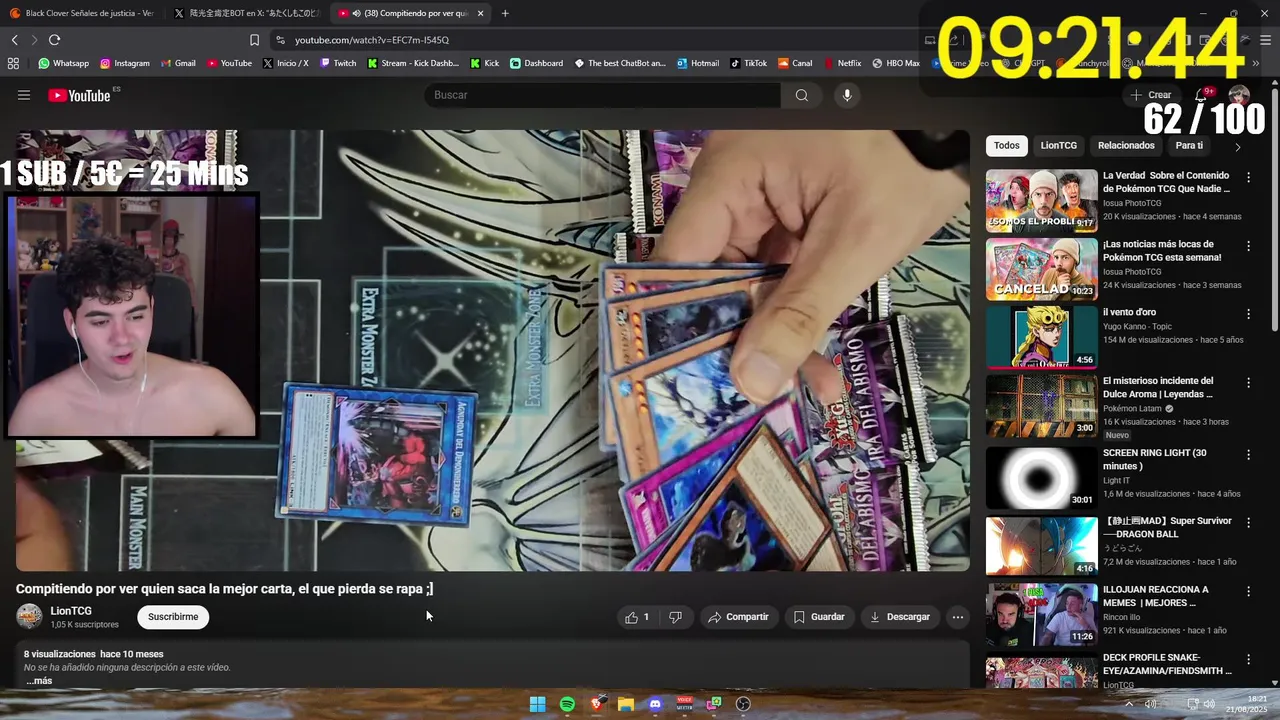The width and height of the screenshot is (1280, 720).
Task: Open Windows Start menu
Action: click(x=537, y=704)
